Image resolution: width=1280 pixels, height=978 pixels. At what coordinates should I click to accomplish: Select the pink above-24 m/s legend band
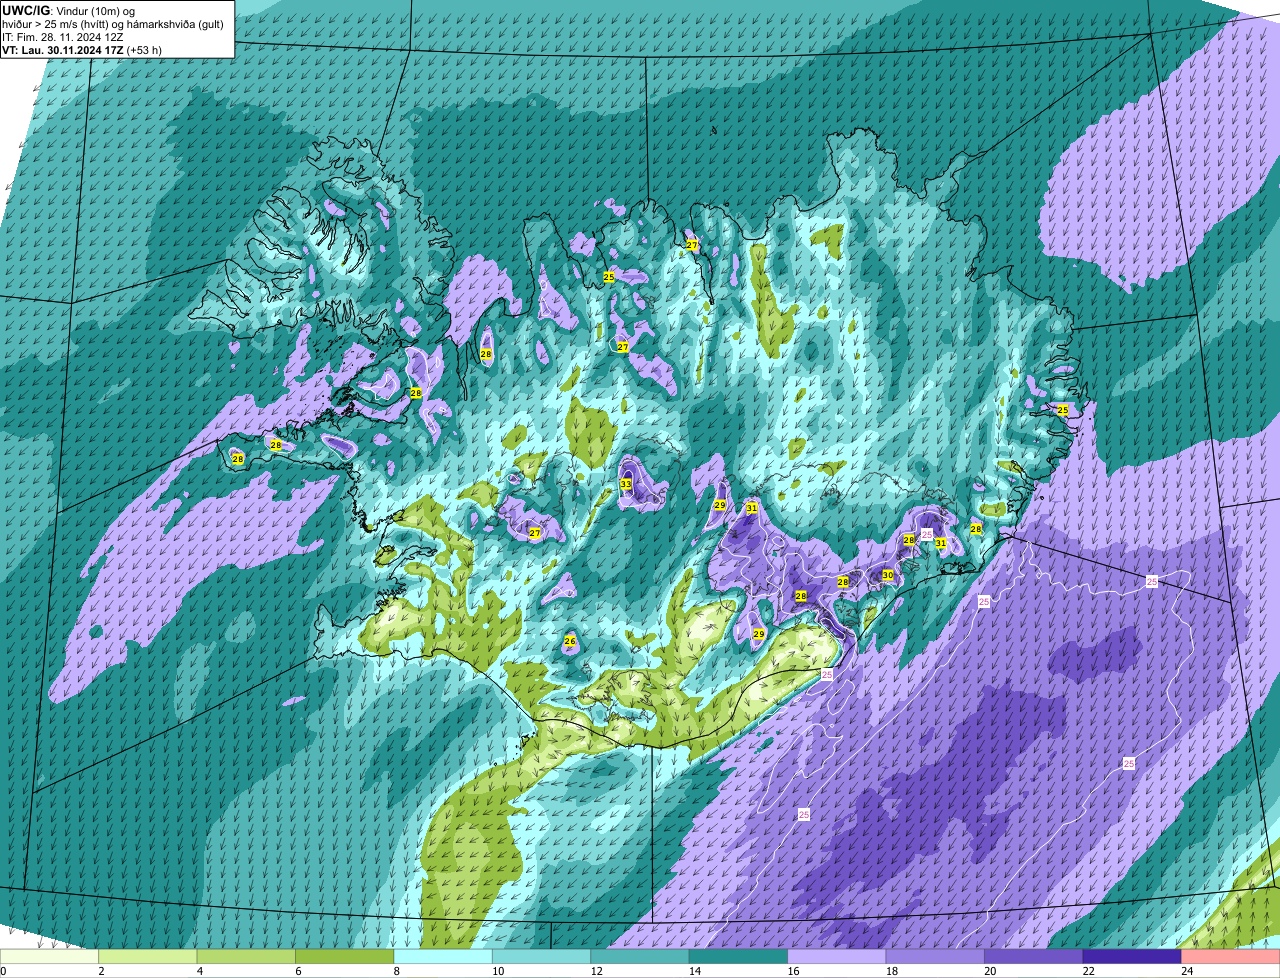(x=1231, y=956)
